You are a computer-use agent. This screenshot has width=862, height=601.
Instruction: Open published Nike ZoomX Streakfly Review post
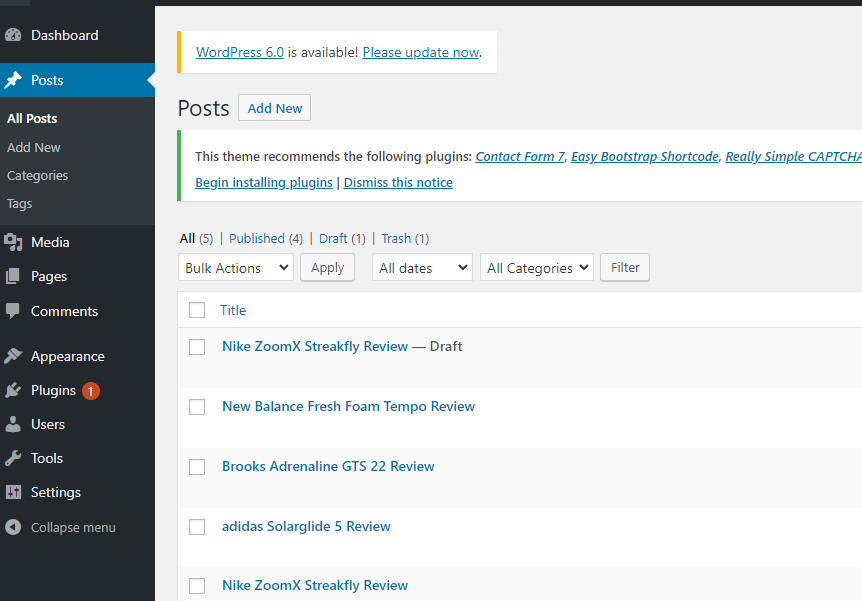[315, 586]
